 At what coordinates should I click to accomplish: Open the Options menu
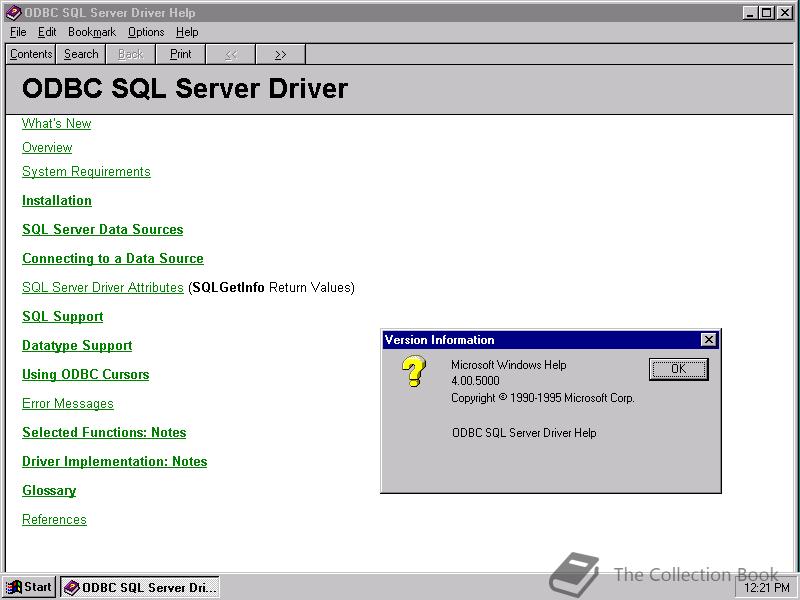146,32
